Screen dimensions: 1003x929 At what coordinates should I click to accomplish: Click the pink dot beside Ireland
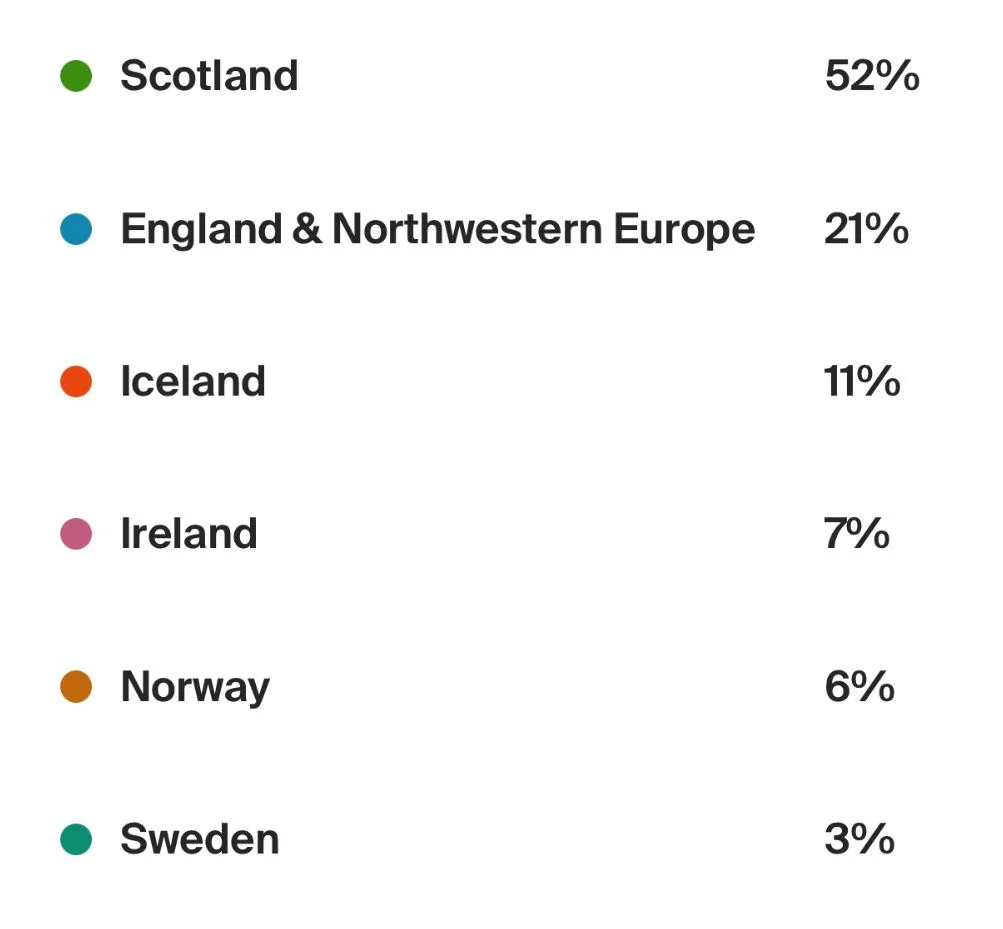(x=76, y=534)
